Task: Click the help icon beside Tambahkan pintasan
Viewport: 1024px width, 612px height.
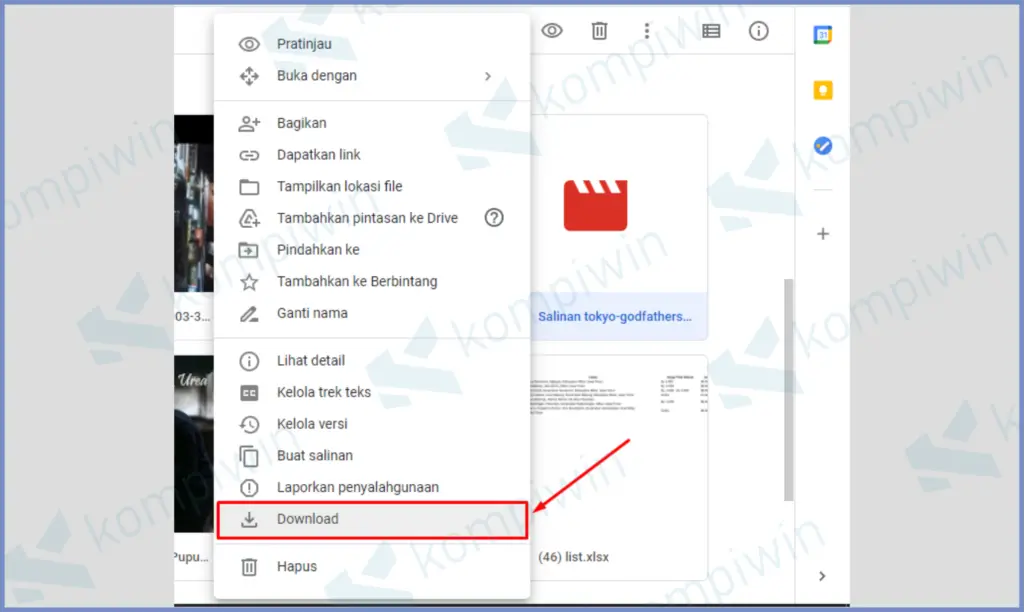Action: [493, 218]
